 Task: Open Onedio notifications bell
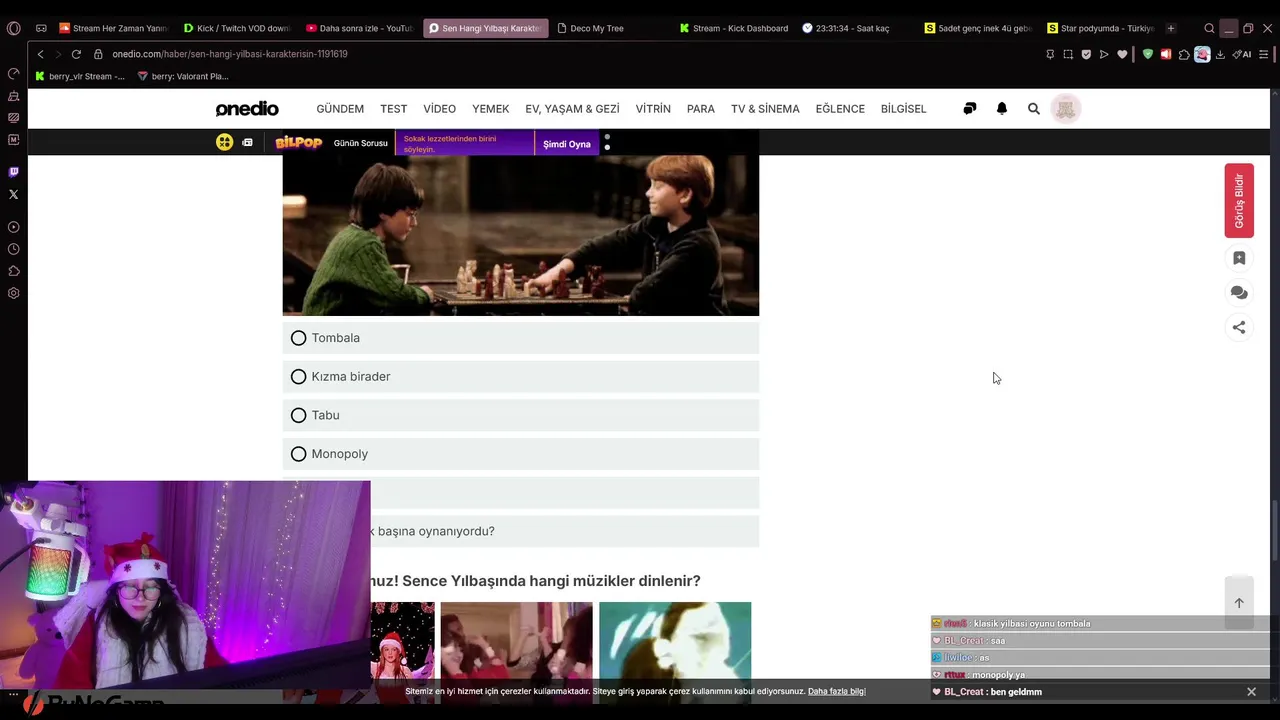[1002, 108]
